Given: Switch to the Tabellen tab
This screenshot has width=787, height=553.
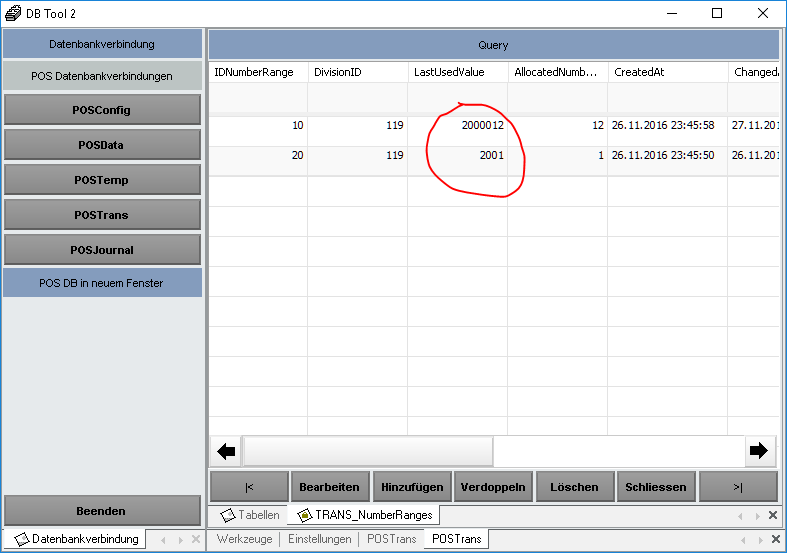Looking at the screenshot, I should [250, 515].
